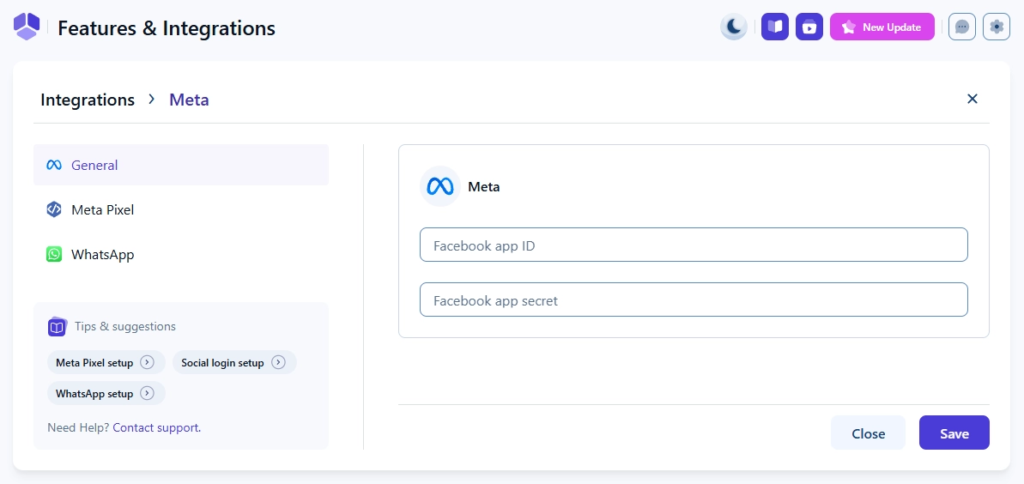Expand the WhatsApp setup tip
The width and height of the screenshot is (1024, 484).
tap(105, 394)
